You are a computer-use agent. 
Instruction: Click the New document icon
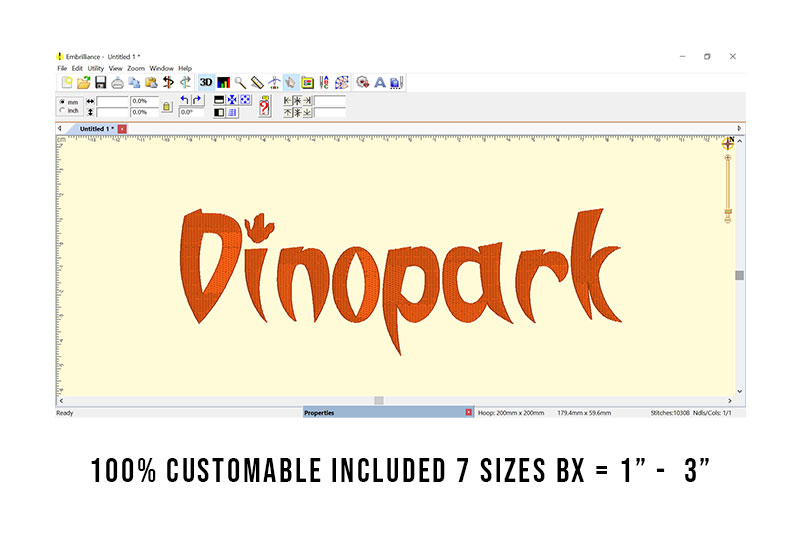67,83
